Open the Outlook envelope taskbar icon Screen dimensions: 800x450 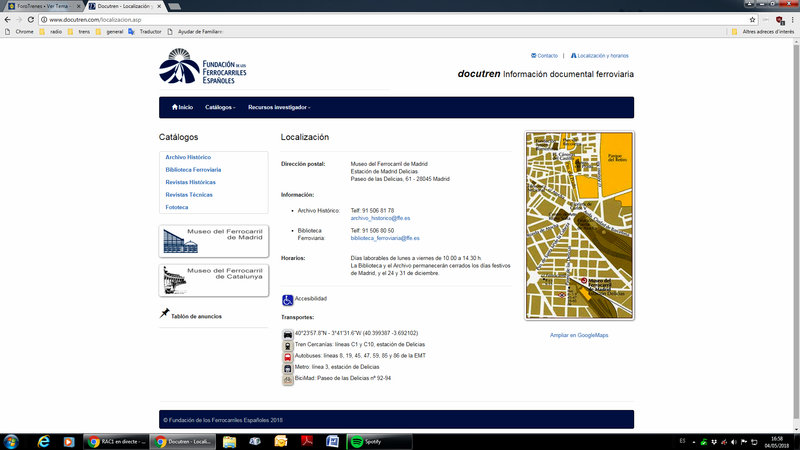point(281,442)
